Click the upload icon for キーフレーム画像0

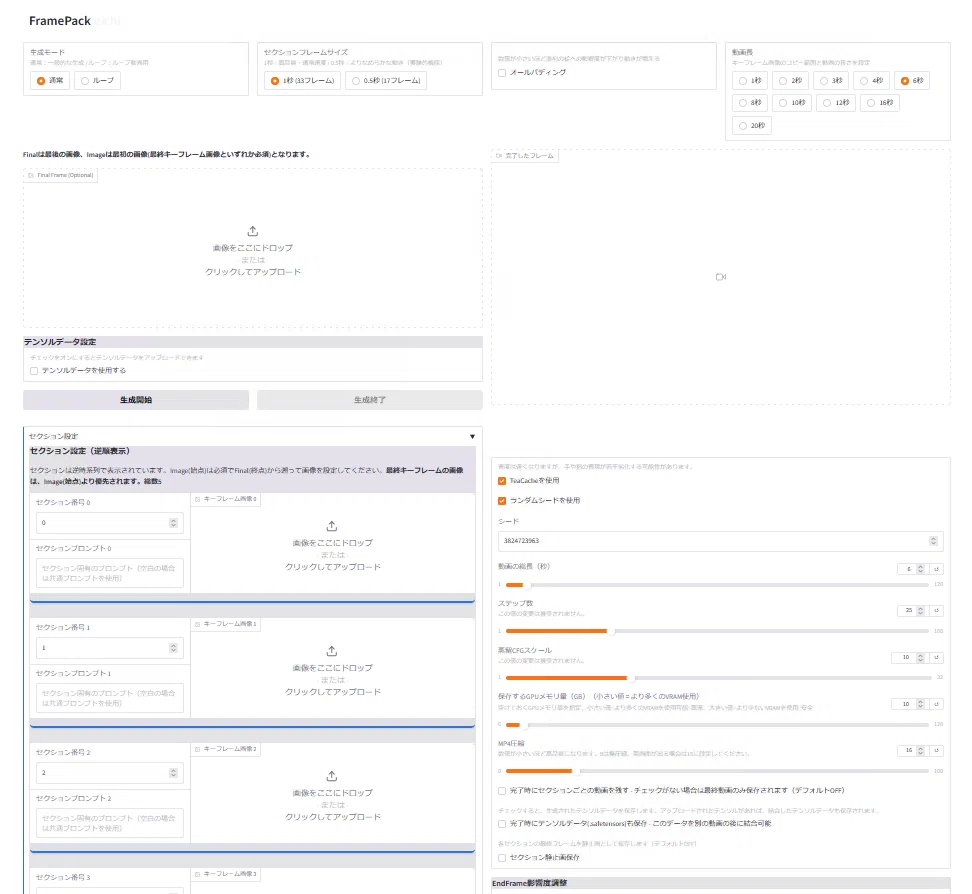tap(332, 526)
